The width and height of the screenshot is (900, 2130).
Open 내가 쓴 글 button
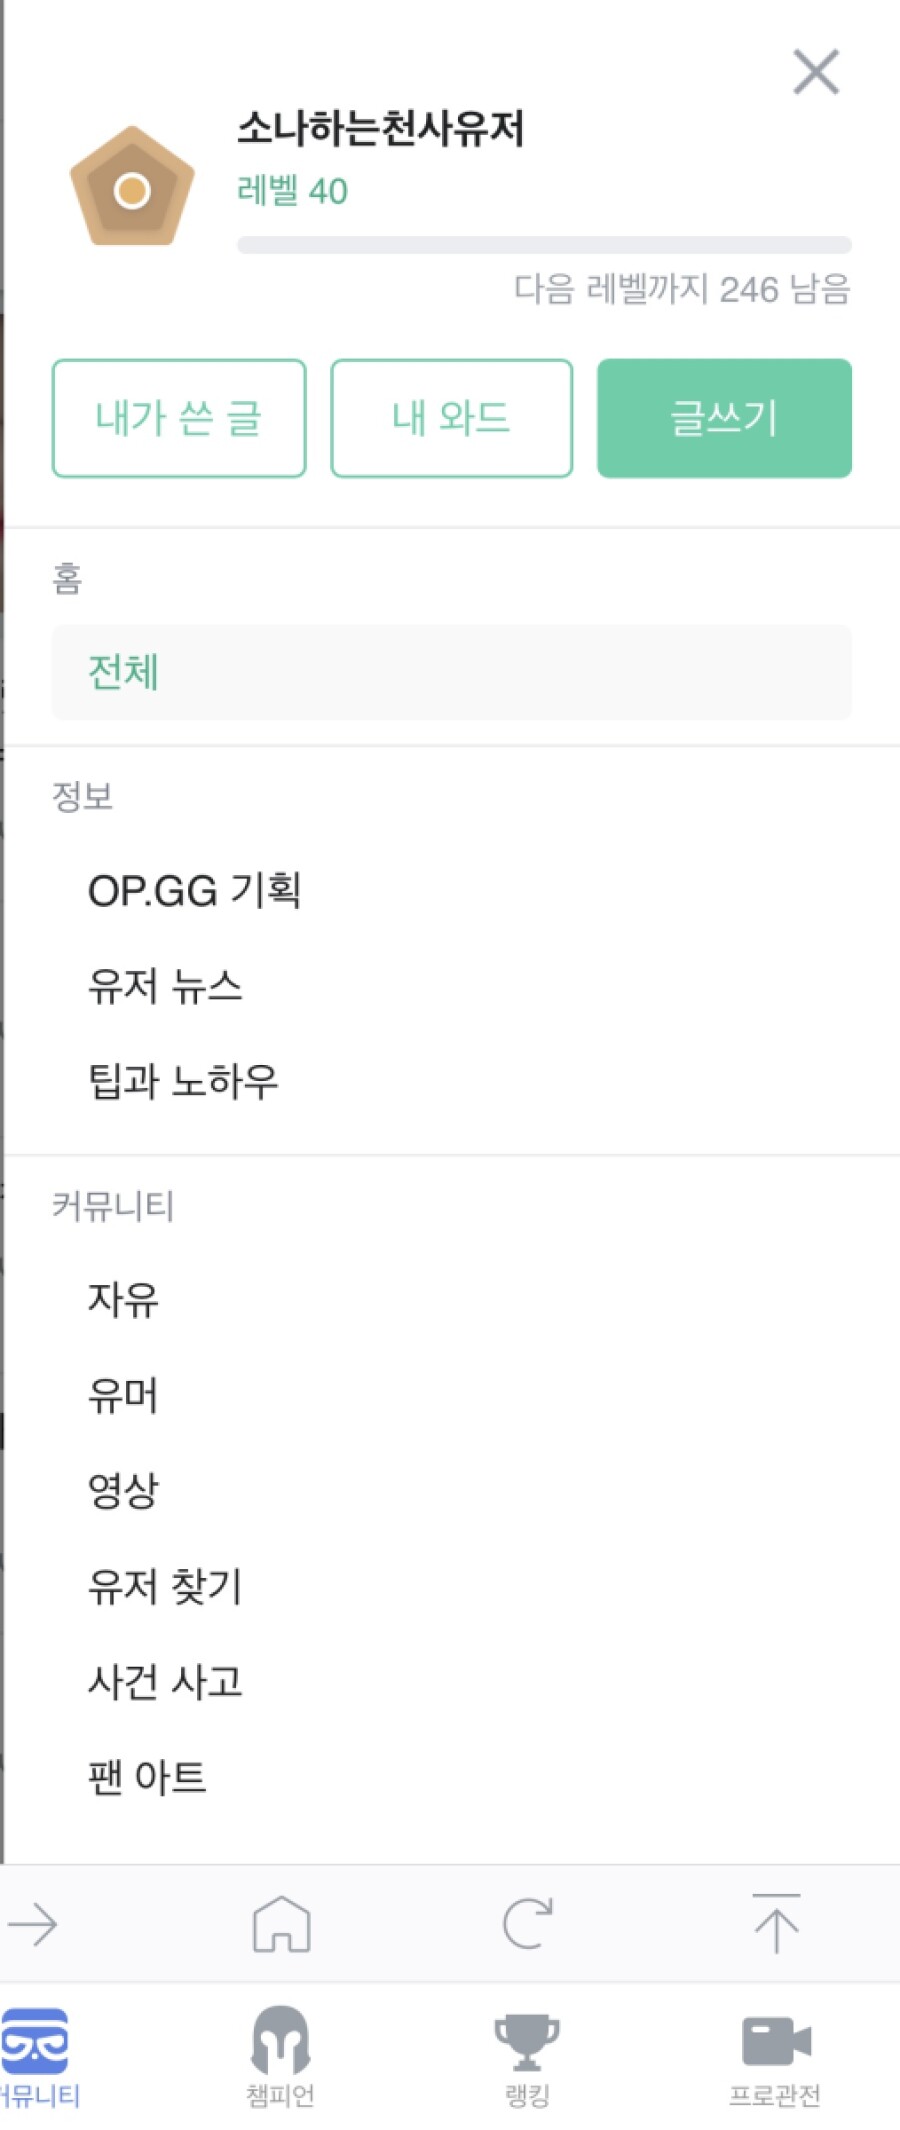(179, 418)
